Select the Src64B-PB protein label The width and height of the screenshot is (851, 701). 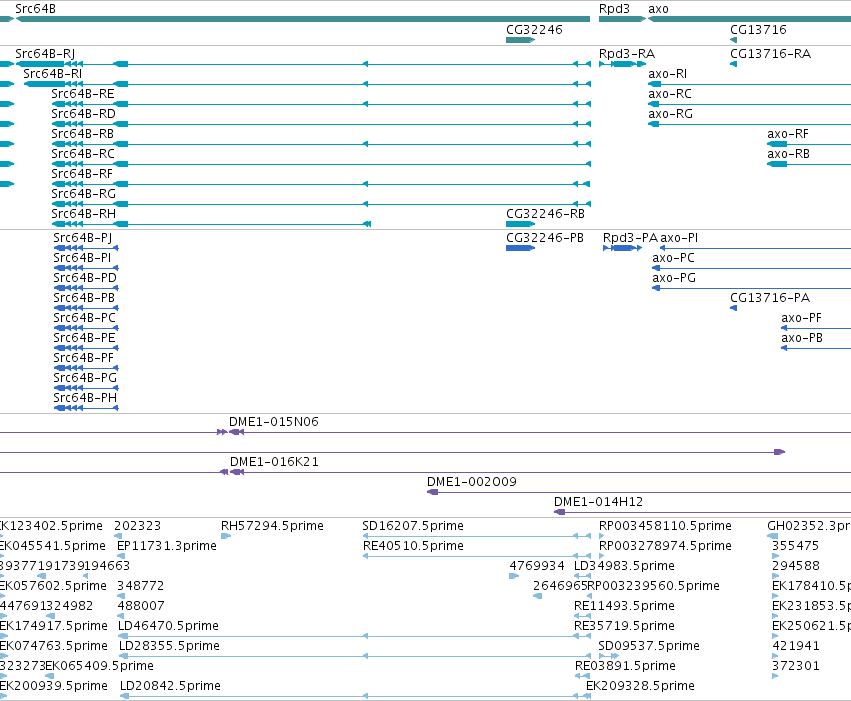[x=84, y=298]
